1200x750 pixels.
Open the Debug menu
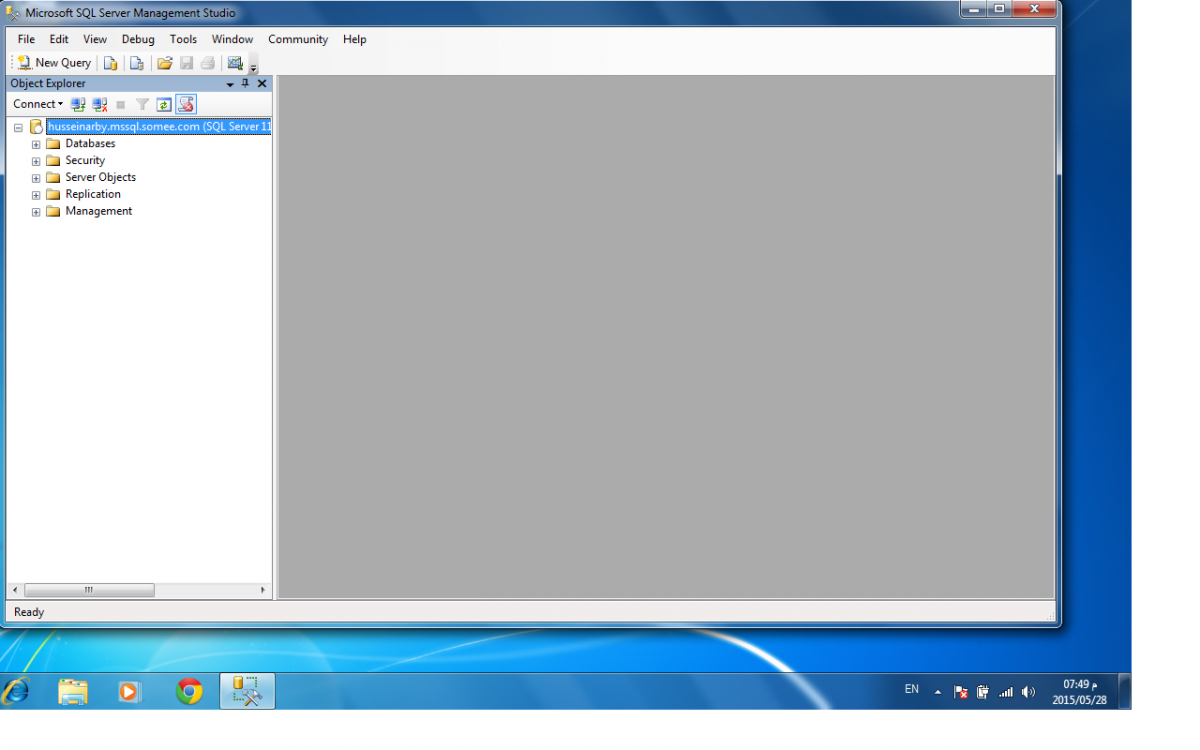coord(138,40)
